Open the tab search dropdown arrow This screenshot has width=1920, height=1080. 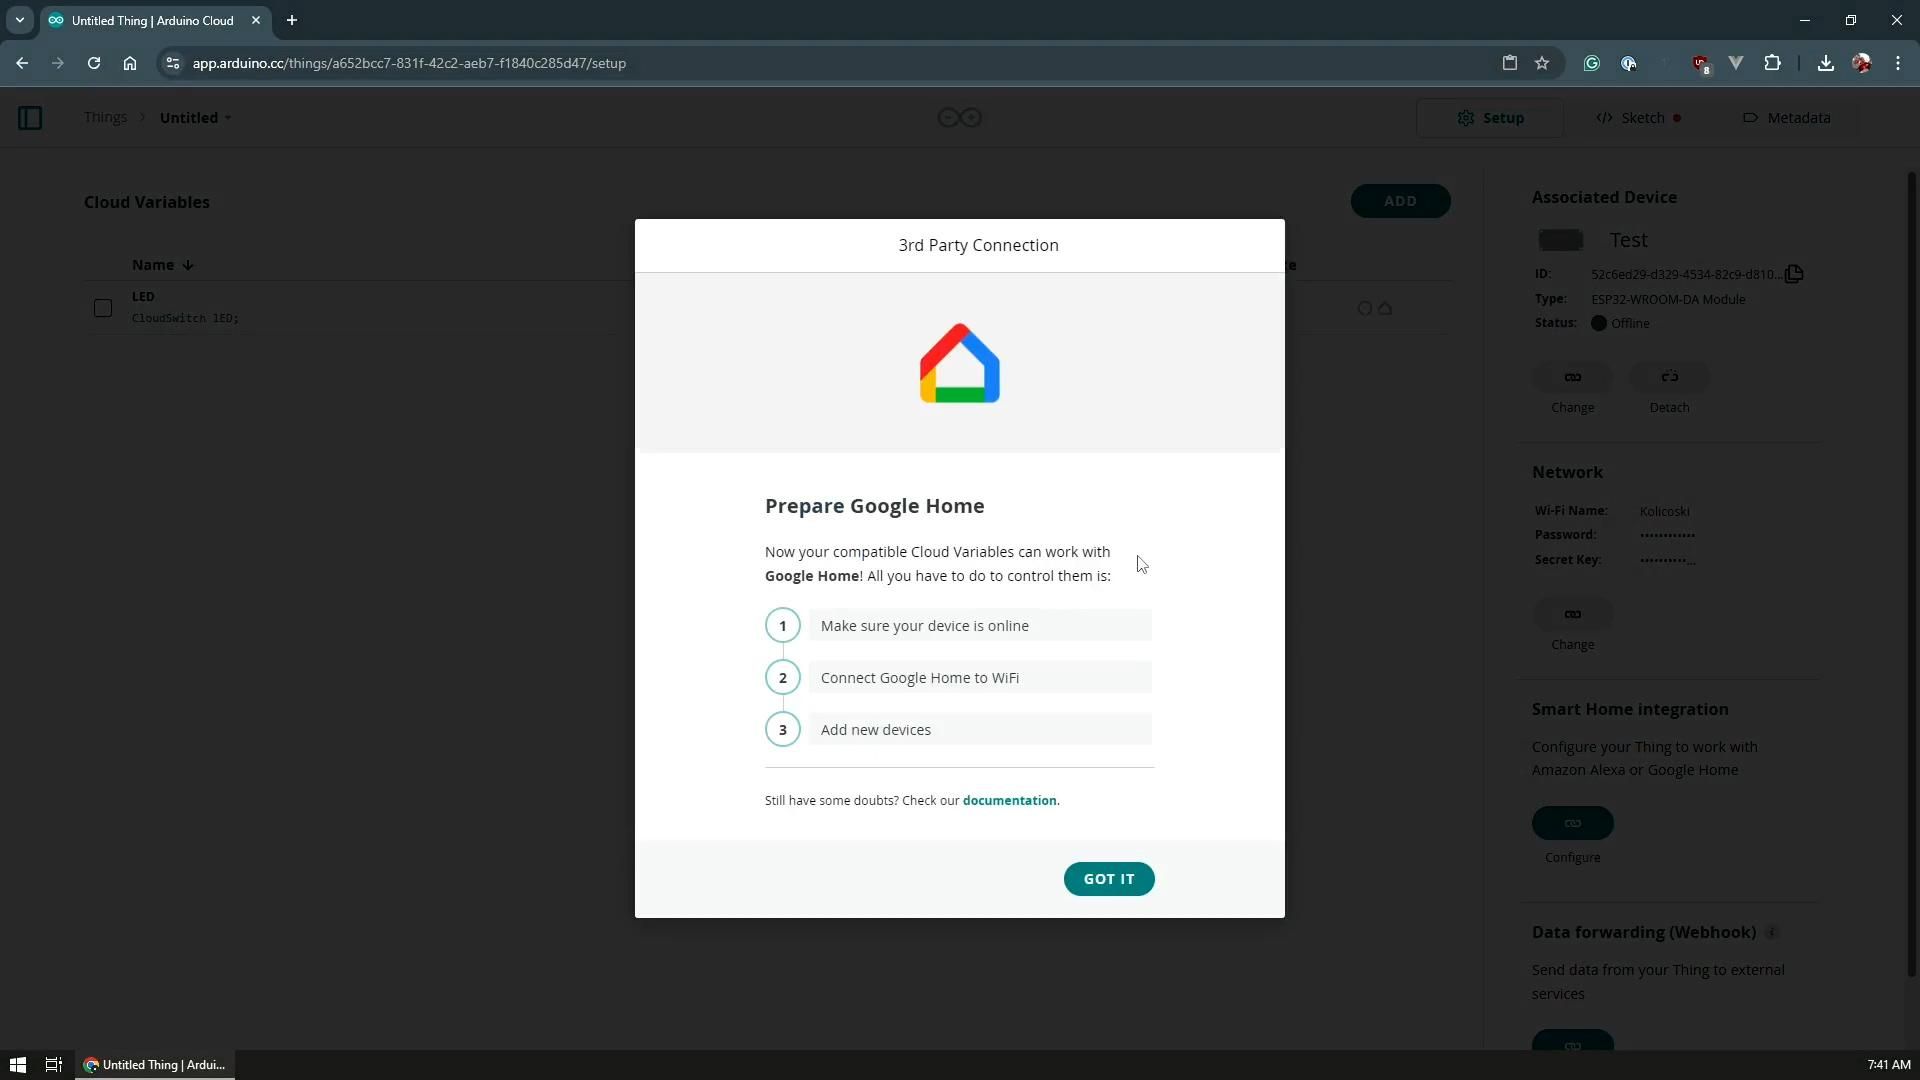pyautogui.click(x=19, y=20)
